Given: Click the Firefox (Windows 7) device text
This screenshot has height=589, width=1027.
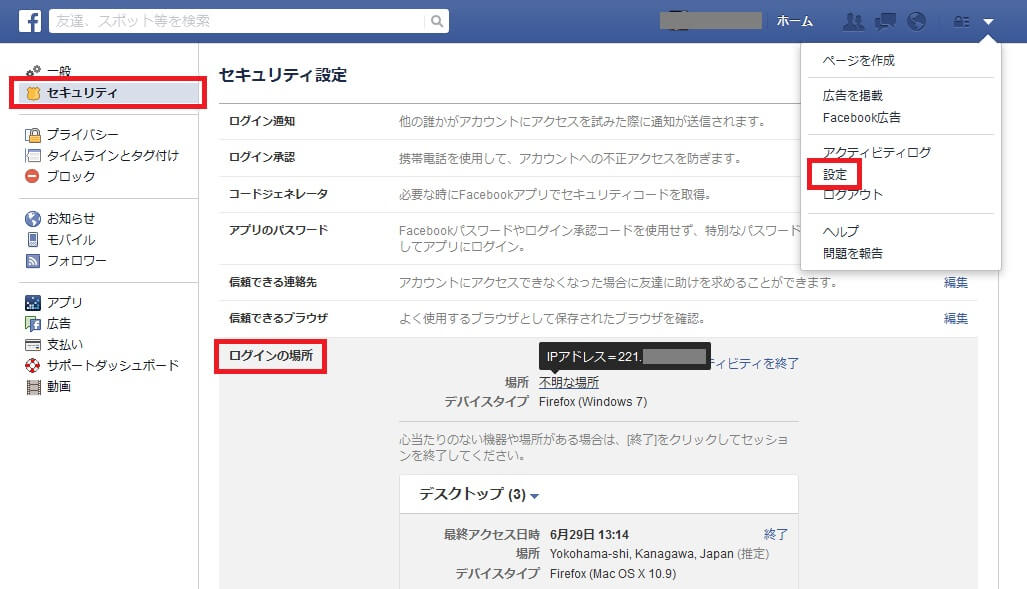Looking at the screenshot, I should click(593, 402).
